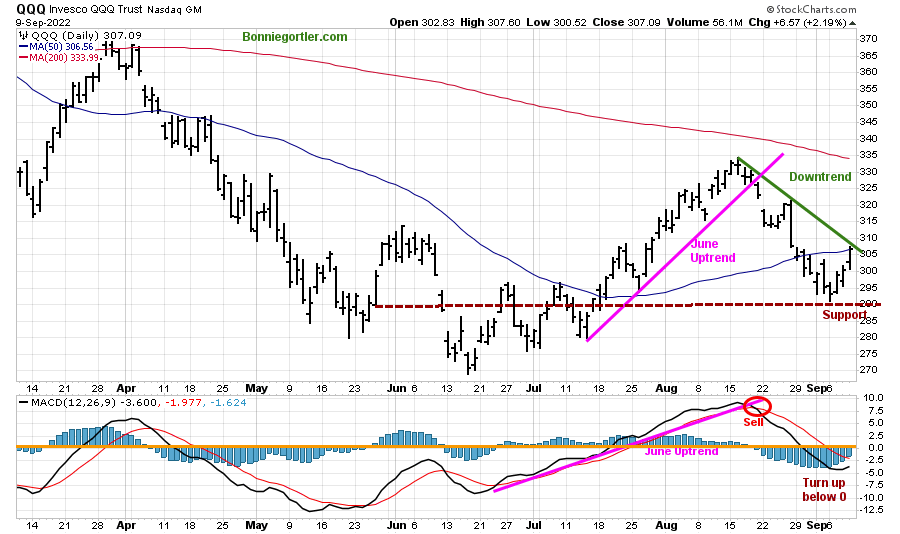Click the MA(50) 306.56 legend entry
900x534 pixels.
tap(56, 47)
